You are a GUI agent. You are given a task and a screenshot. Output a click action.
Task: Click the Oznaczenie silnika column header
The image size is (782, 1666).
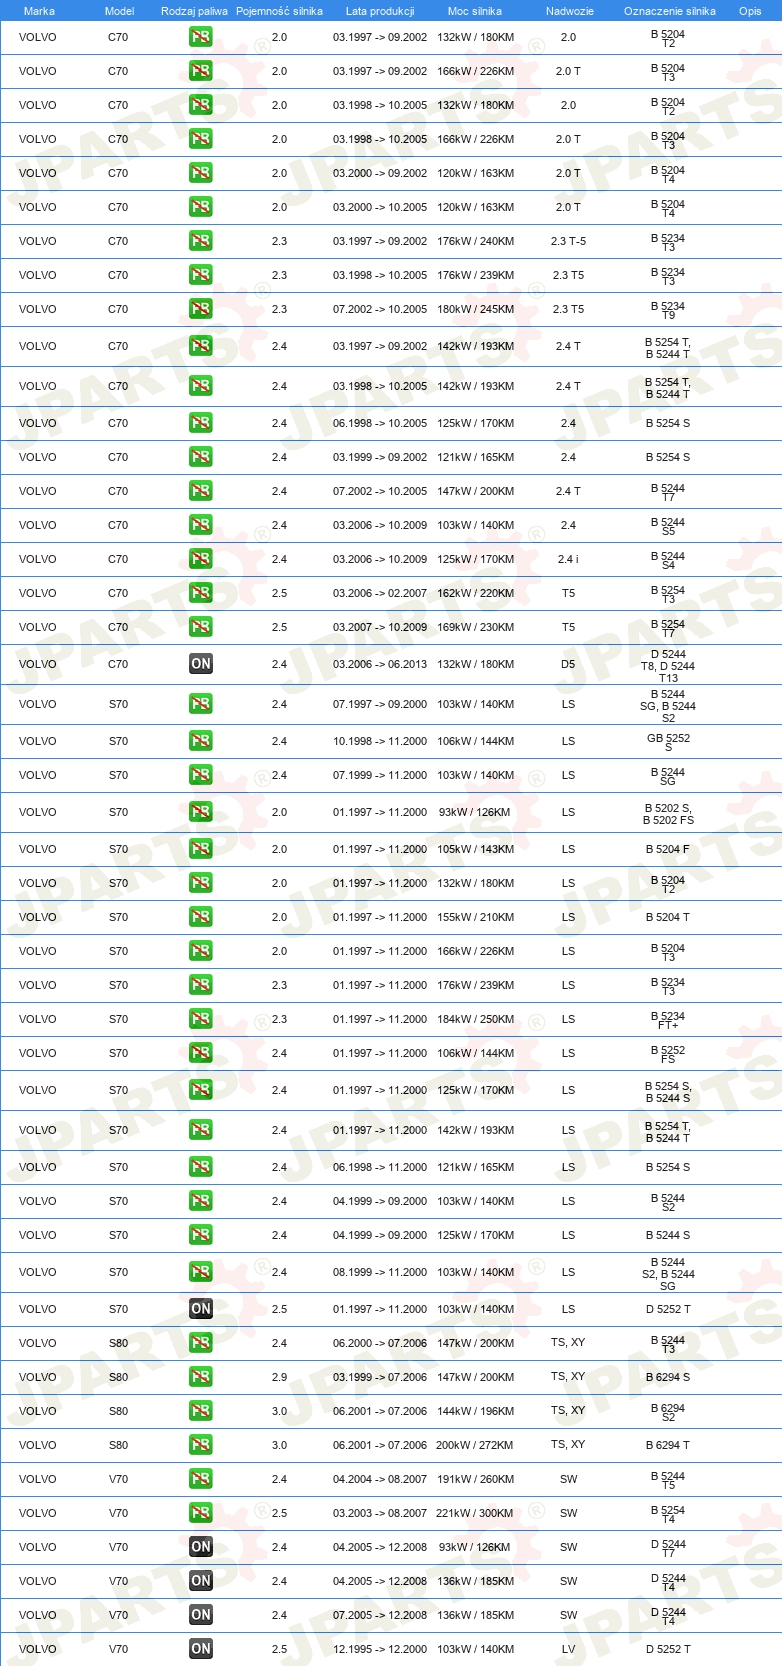(670, 11)
